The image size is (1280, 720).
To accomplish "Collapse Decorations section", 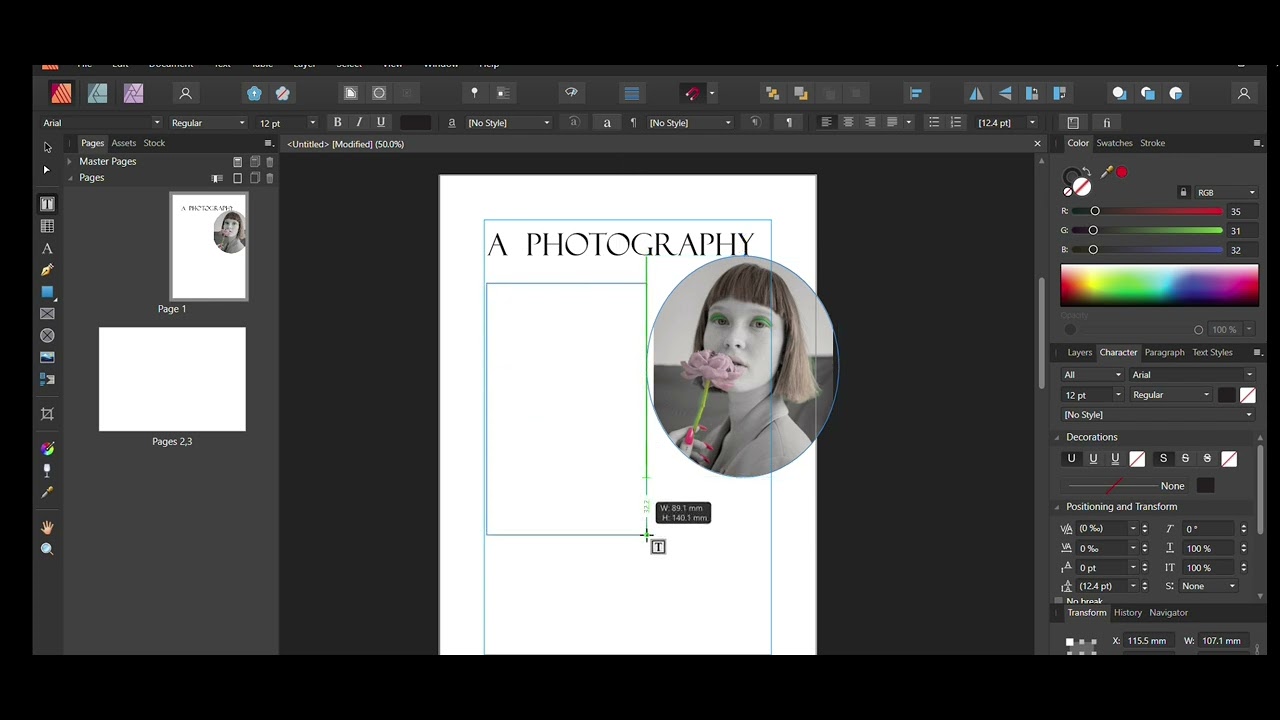I will click(1057, 437).
